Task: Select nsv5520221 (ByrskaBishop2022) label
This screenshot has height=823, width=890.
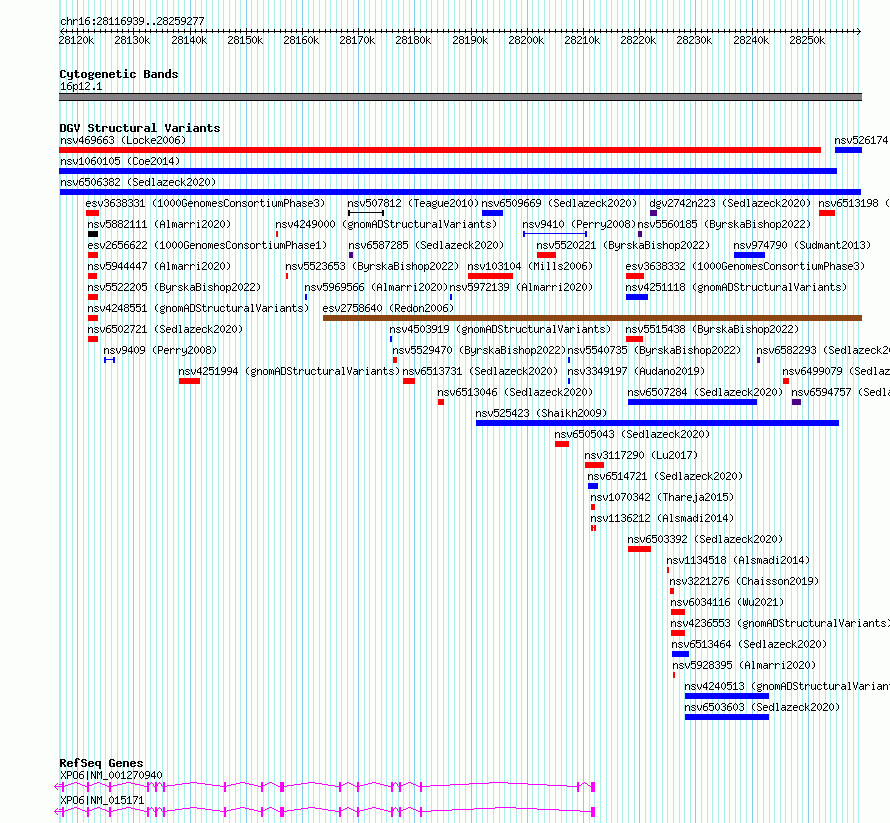Action: point(623,245)
